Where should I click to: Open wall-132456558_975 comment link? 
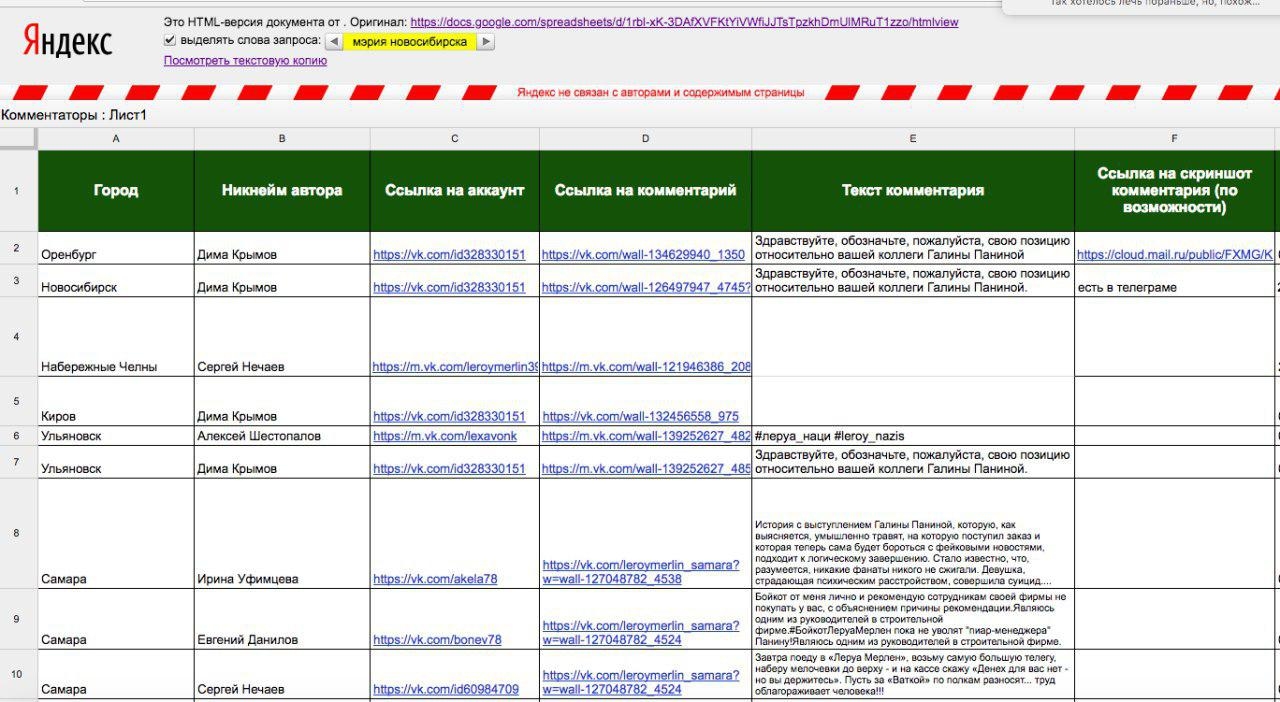click(x=640, y=416)
